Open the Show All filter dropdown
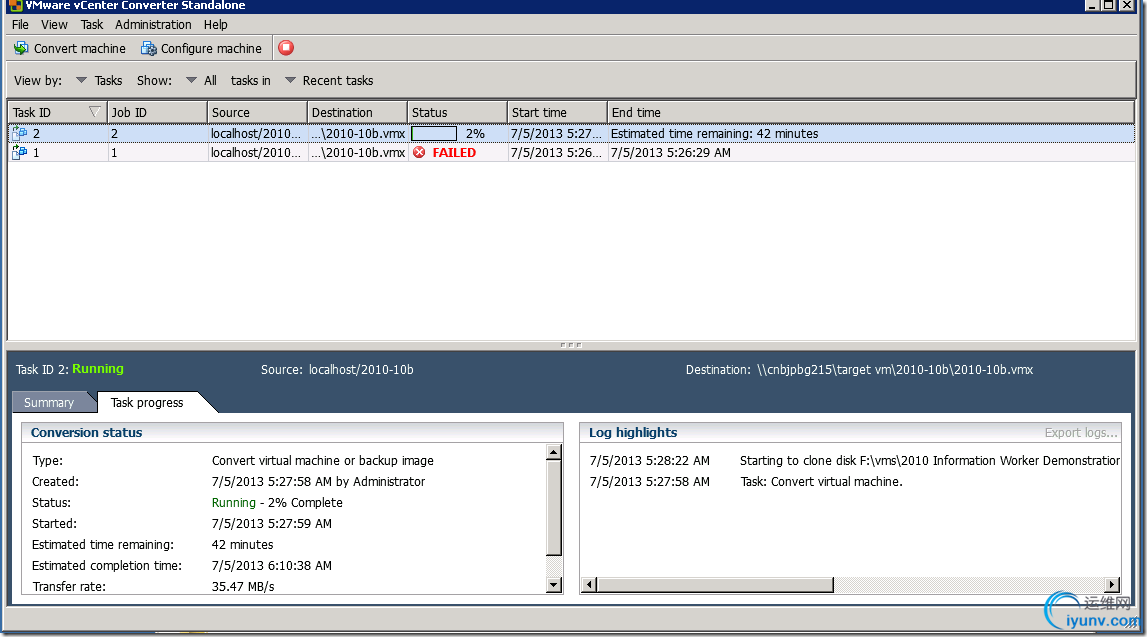Image resolution: width=1147 pixels, height=637 pixels. (x=191, y=80)
